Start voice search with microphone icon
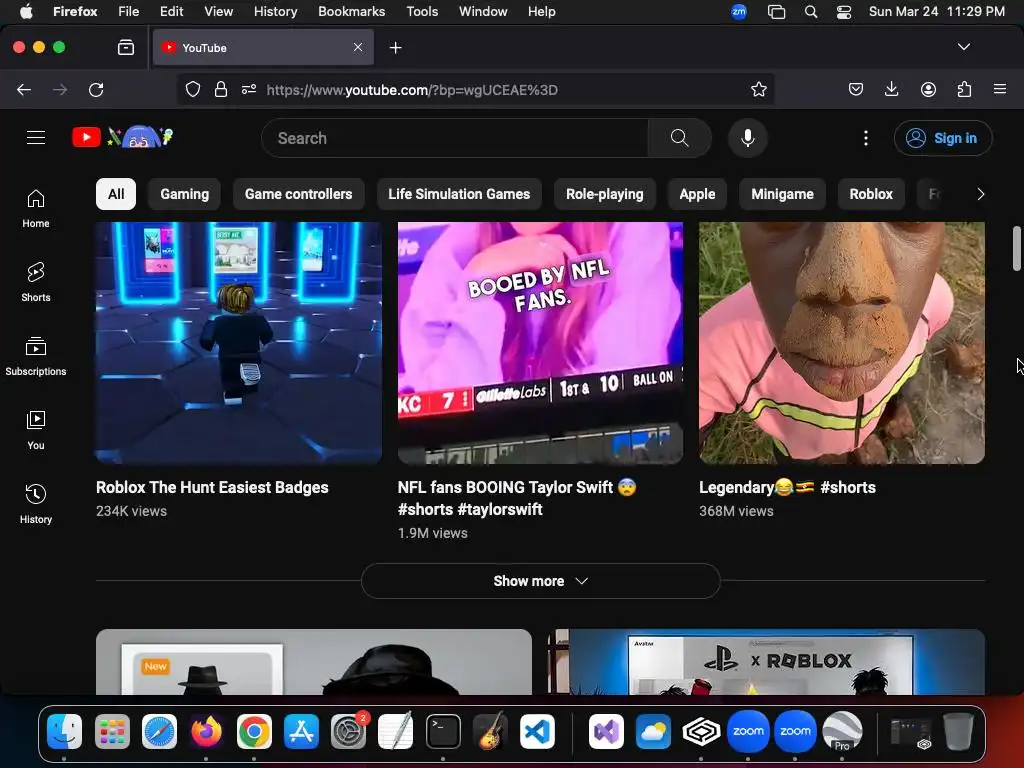Screen dimensions: 1024x768 tap(748, 138)
